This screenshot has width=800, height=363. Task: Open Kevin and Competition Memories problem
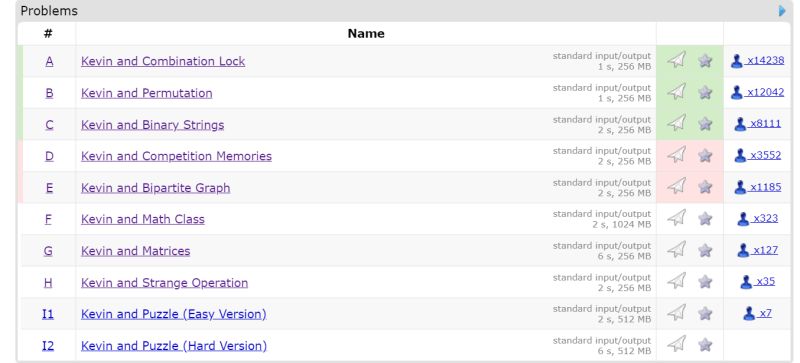(x=176, y=156)
